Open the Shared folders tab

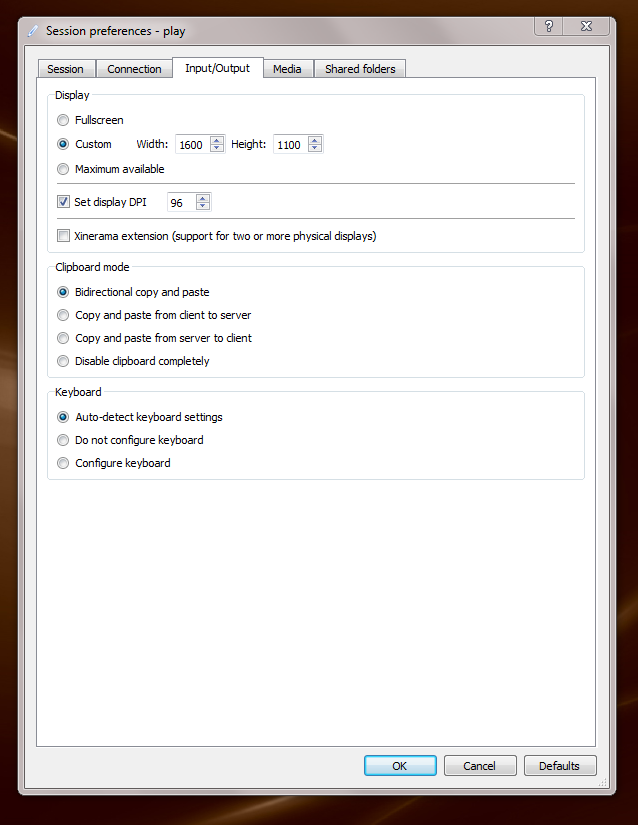coord(360,69)
